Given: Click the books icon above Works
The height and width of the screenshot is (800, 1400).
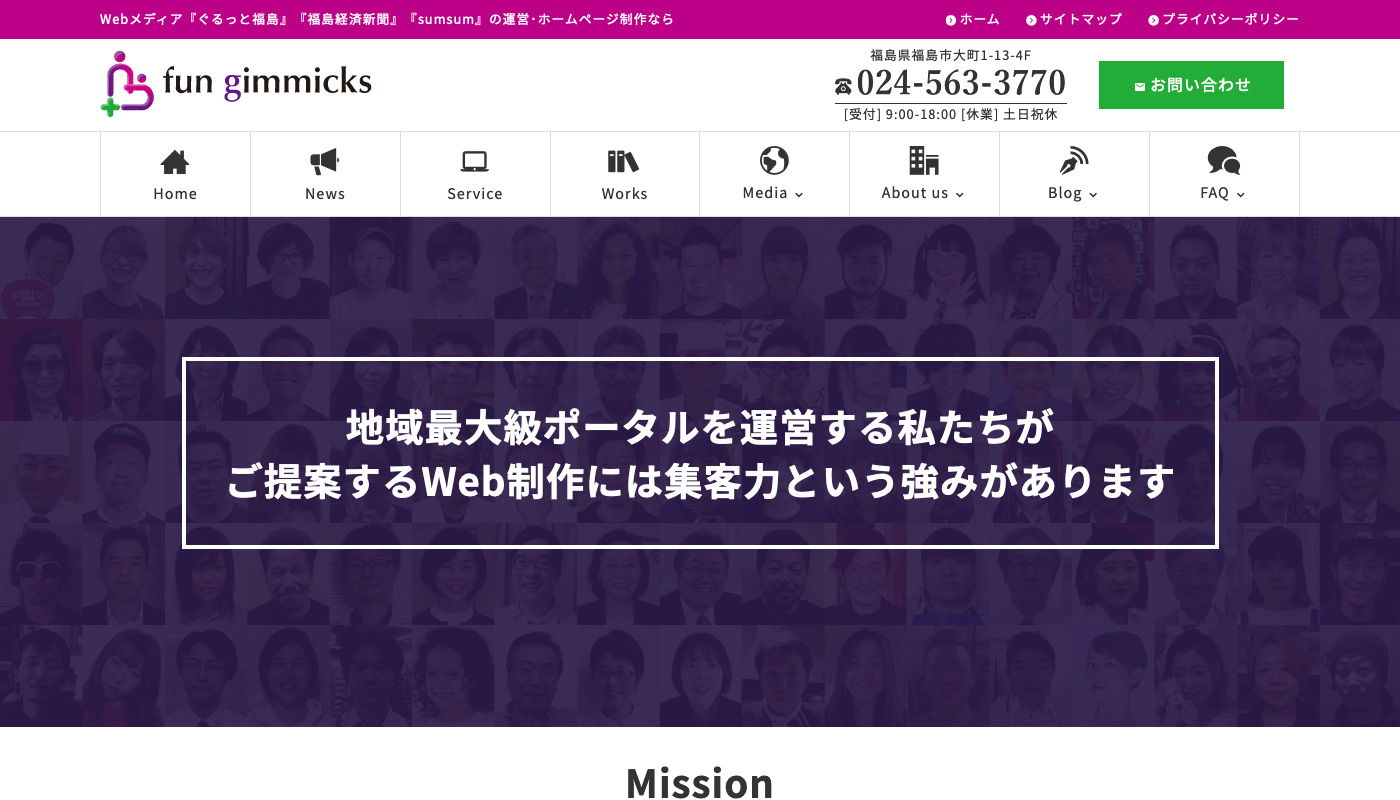Looking at the screenshot, I should point(623,161).
